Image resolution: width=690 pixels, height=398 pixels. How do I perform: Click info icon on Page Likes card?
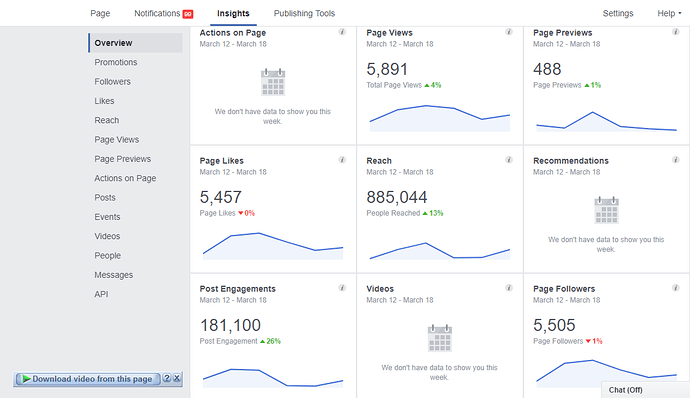tap(342, 160)
